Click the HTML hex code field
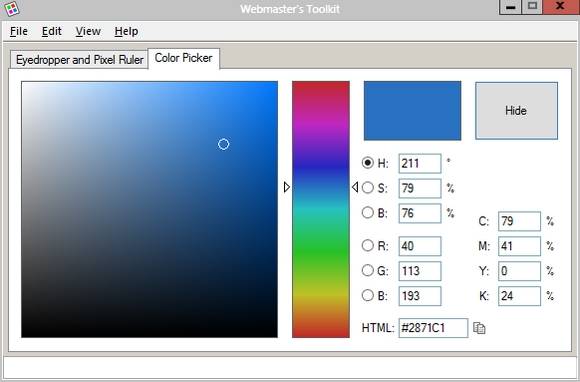580x382 pixels. coord(433,328)
